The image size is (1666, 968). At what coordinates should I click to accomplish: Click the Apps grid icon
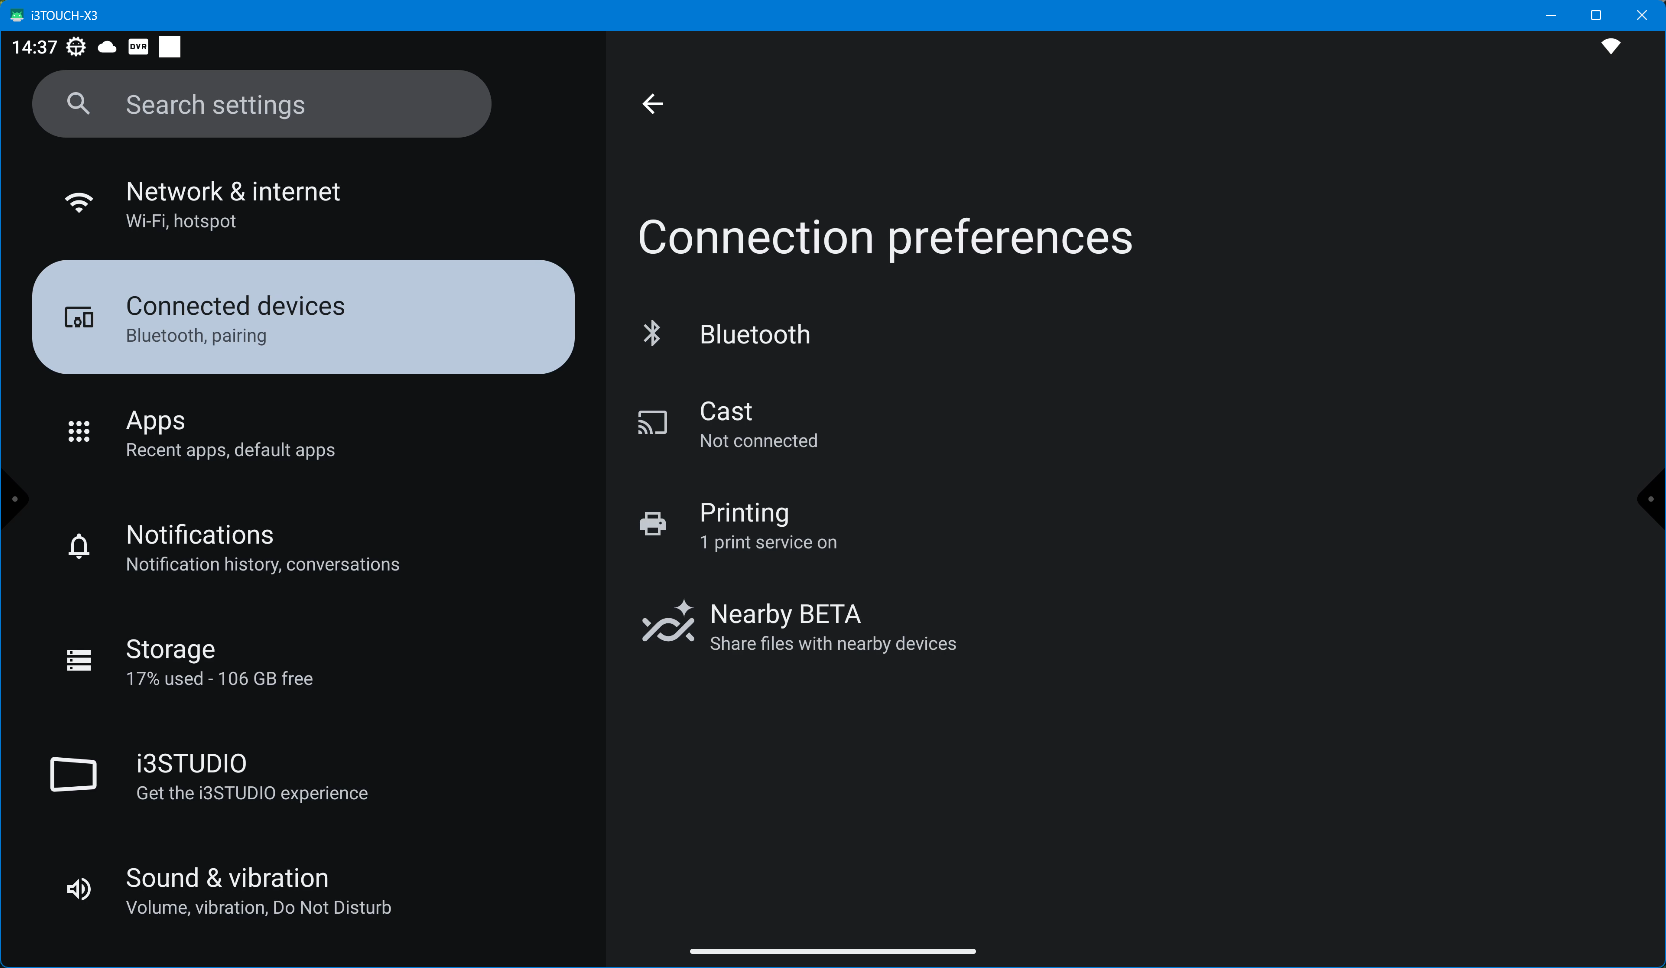[79, 431]
